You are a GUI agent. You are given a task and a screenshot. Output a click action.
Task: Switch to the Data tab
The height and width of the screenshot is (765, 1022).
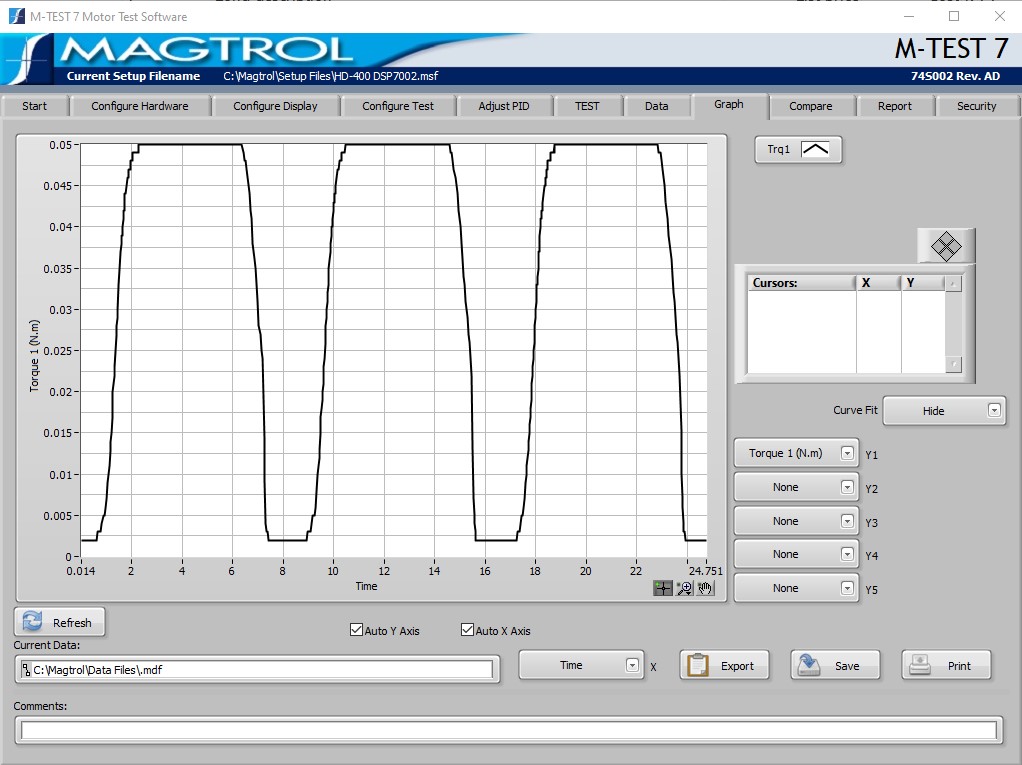tap(657, 105)
